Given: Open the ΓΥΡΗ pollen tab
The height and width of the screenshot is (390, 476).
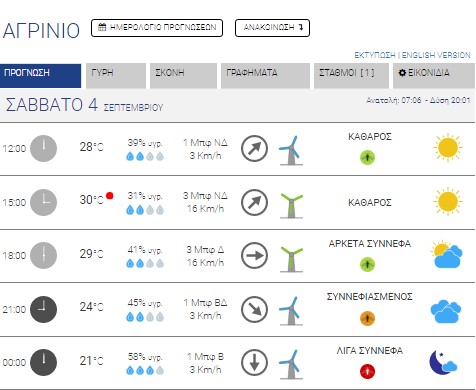Looking at the screenshot, I should coord(116,76).
